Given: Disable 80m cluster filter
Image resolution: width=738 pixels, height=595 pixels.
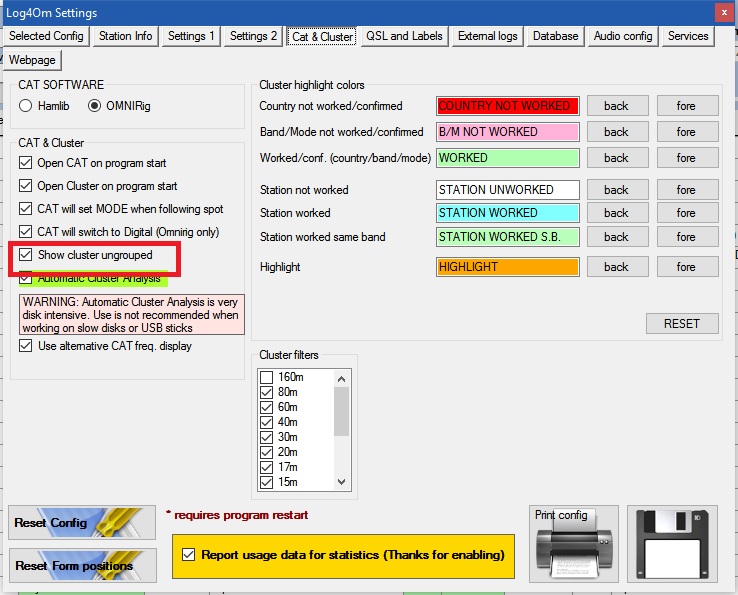Looking at the screenshot, I should (266, 392).
